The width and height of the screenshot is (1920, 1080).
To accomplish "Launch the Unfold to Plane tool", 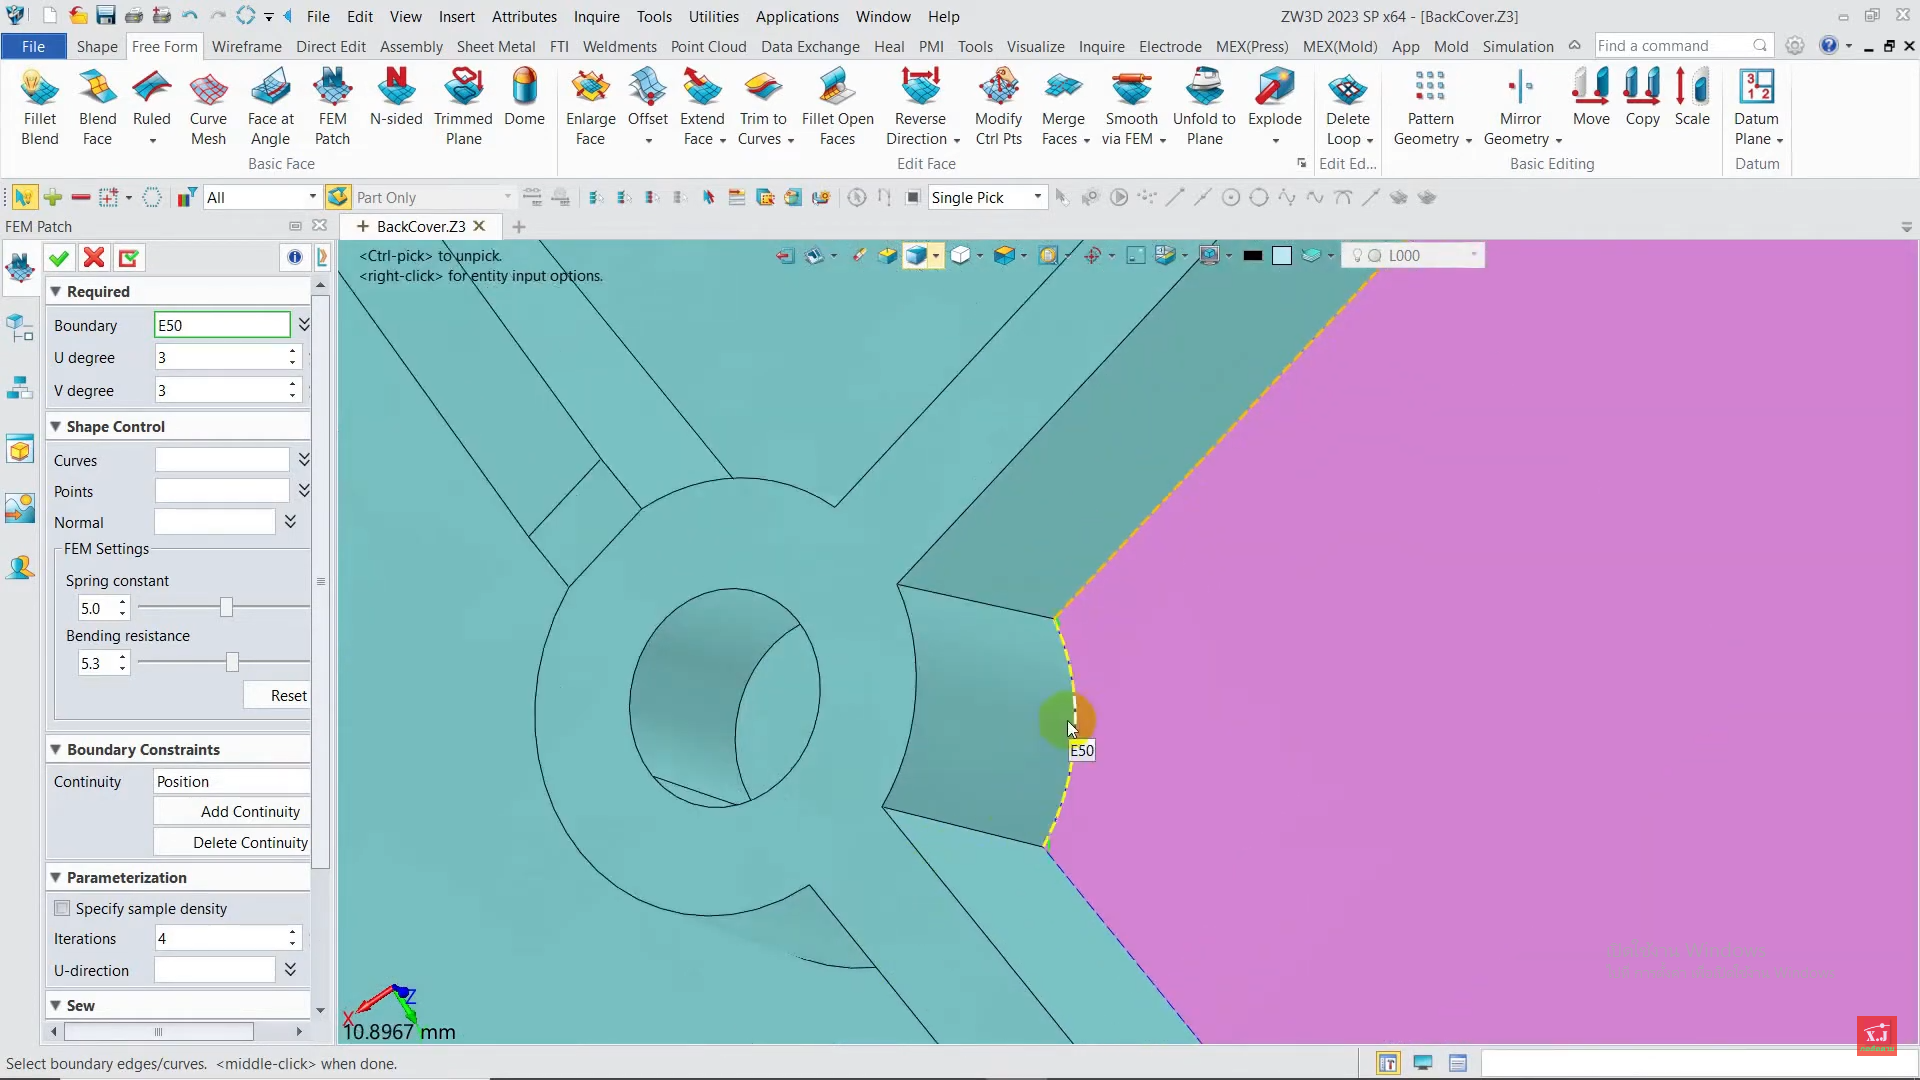I will 1204,106.
